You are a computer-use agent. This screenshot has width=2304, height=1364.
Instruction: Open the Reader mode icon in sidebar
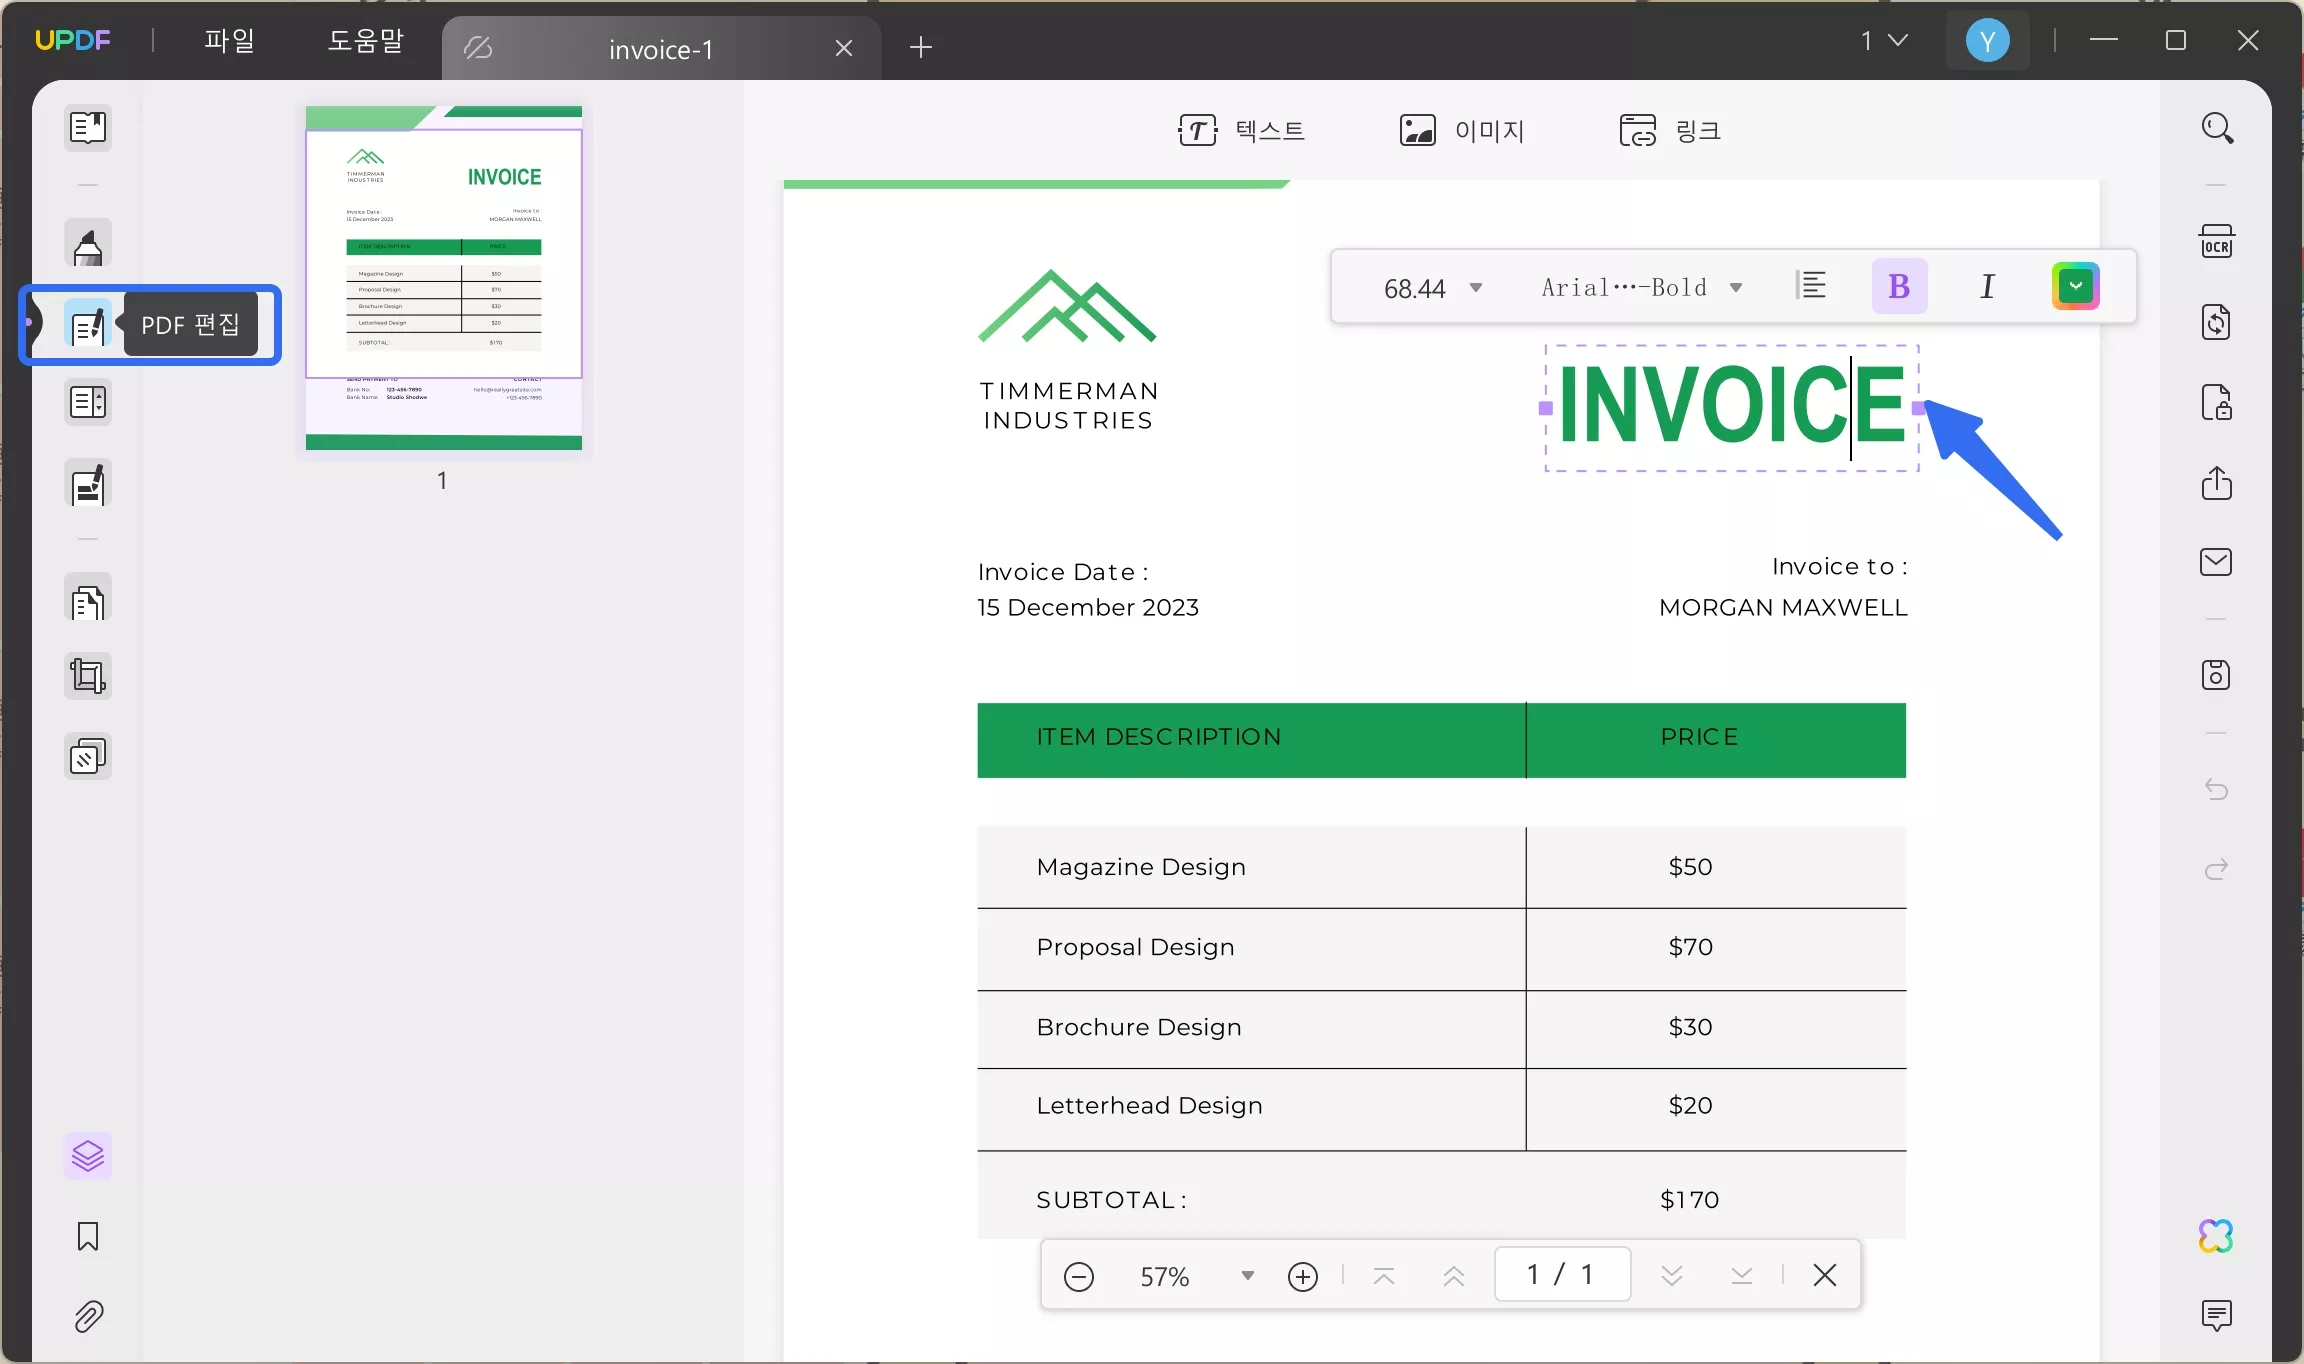[88, 128]
